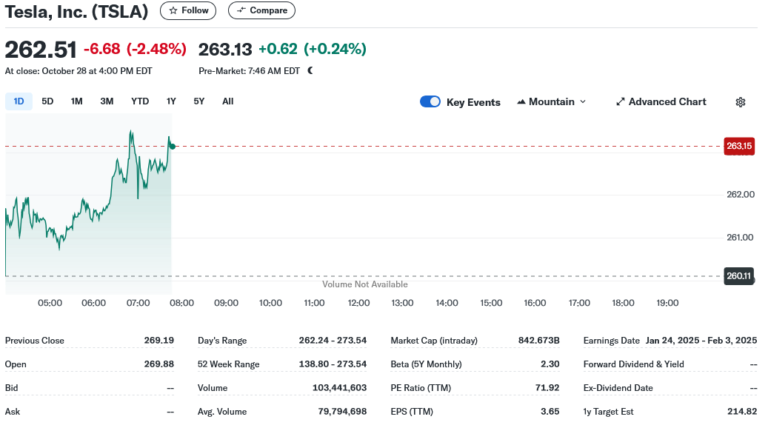Screen dimensions: 768x428
Task: Open chart settings gear icon
Action: 740,102
